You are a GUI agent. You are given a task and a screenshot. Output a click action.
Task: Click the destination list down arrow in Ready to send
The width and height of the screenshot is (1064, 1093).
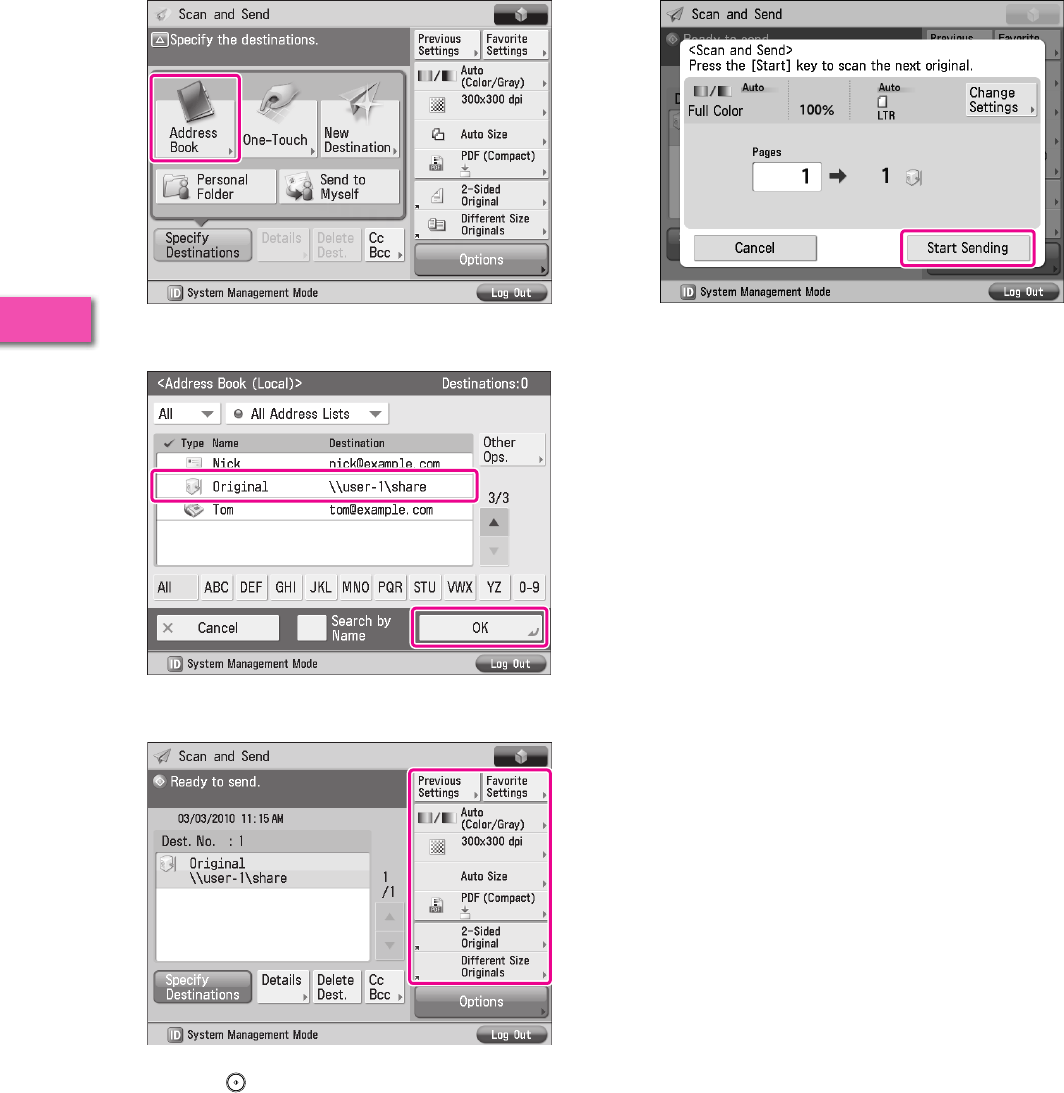coord(390,946)
